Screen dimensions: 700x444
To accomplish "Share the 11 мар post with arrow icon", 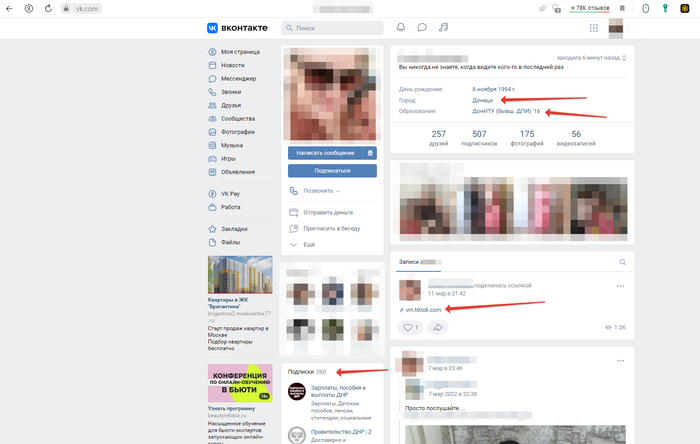I will (x=438, y=328).
